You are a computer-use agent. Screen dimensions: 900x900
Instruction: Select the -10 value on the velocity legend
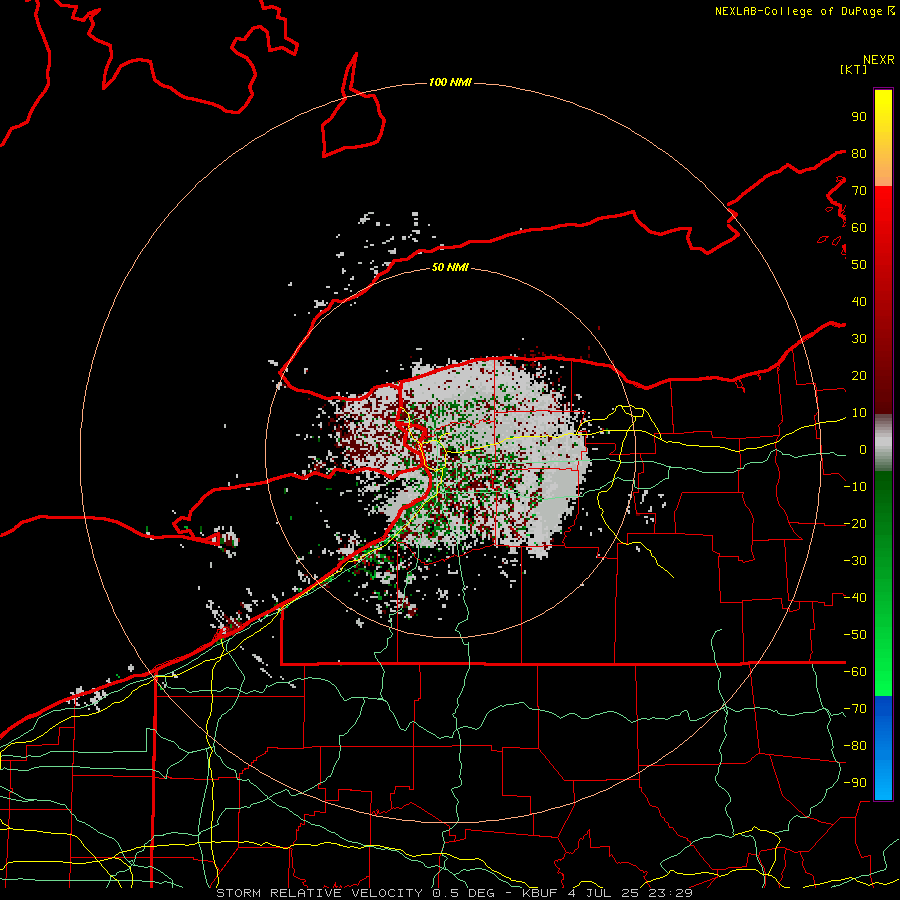tap(855, 487)
